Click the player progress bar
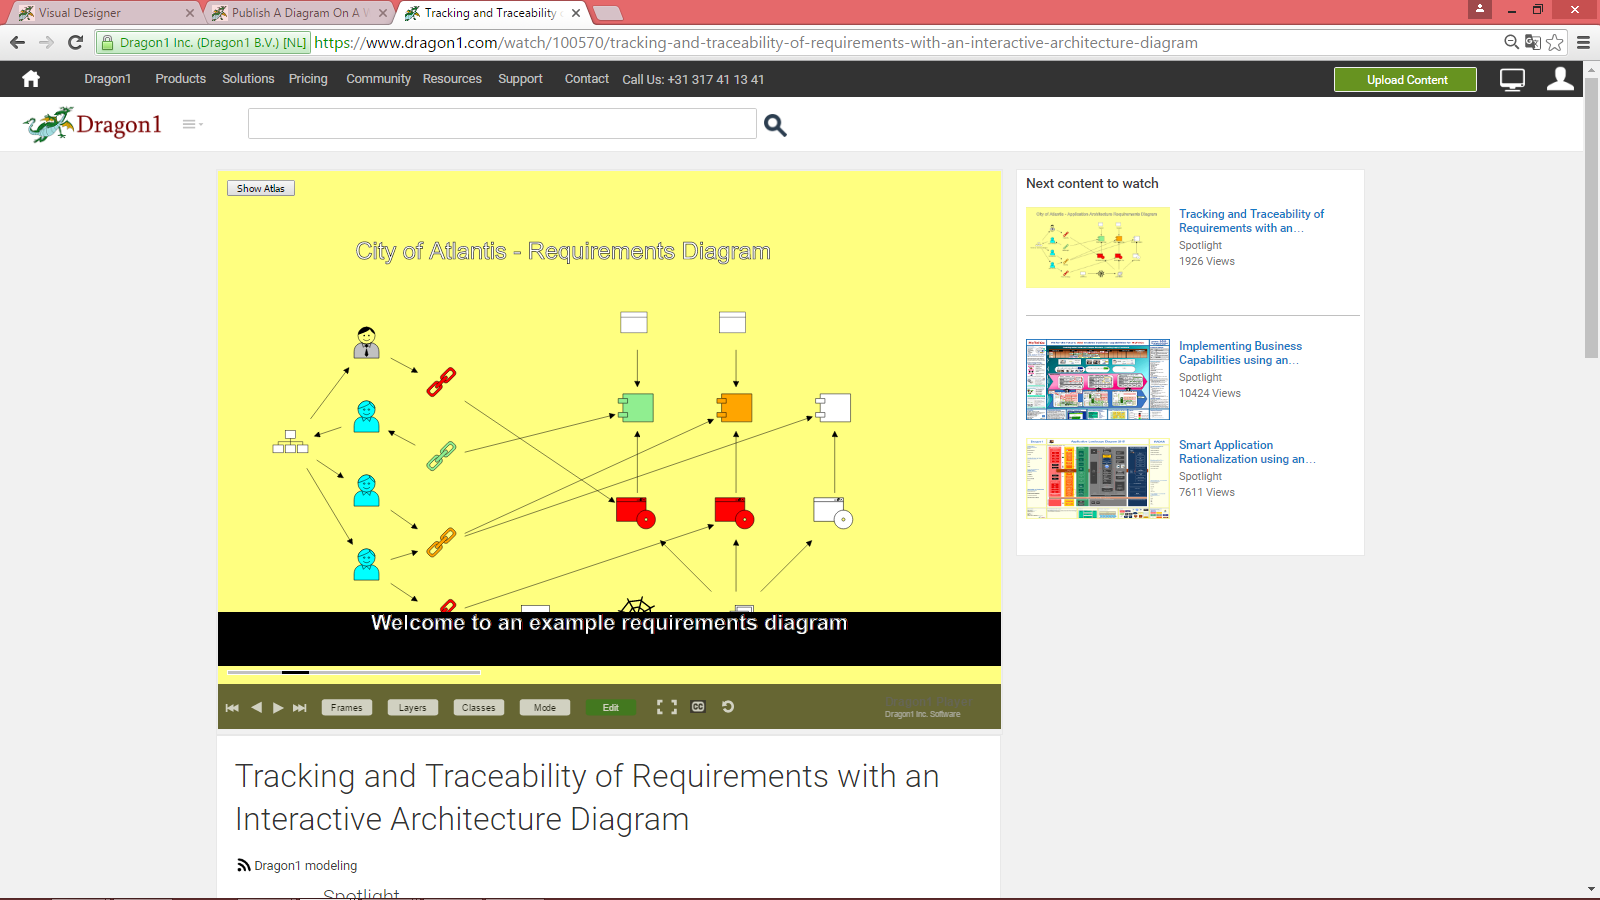 [x=354, y=672]
